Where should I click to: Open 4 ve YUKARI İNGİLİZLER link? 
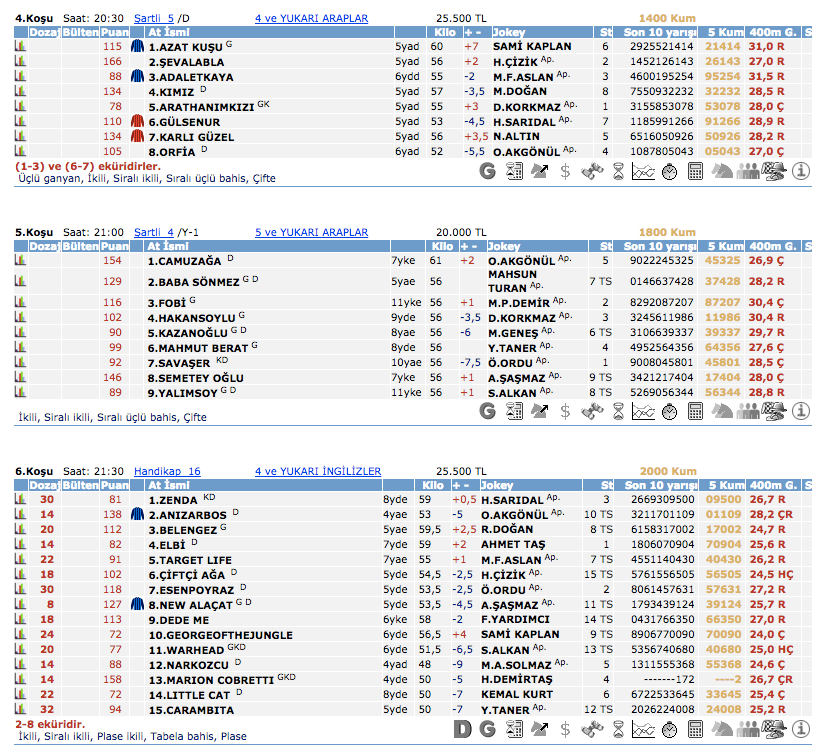coord(318,471)
